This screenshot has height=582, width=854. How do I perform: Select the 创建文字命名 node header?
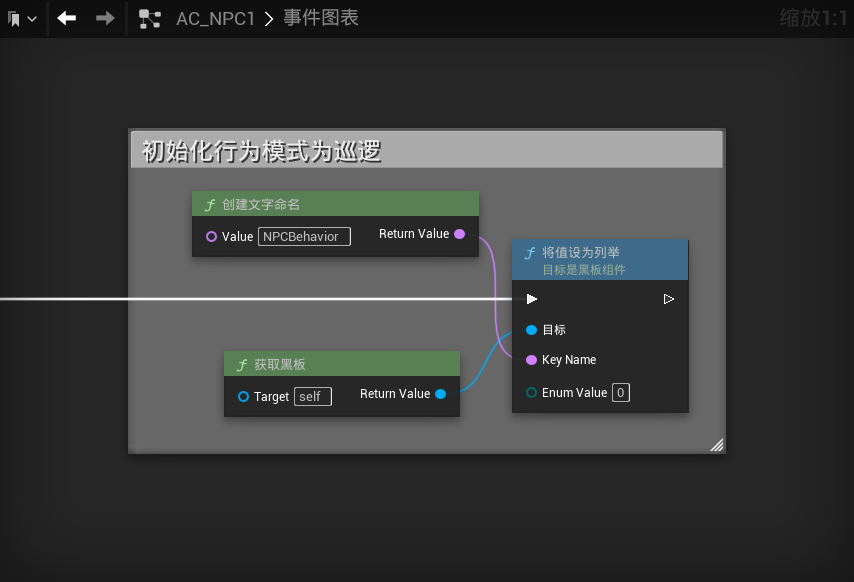336,204
